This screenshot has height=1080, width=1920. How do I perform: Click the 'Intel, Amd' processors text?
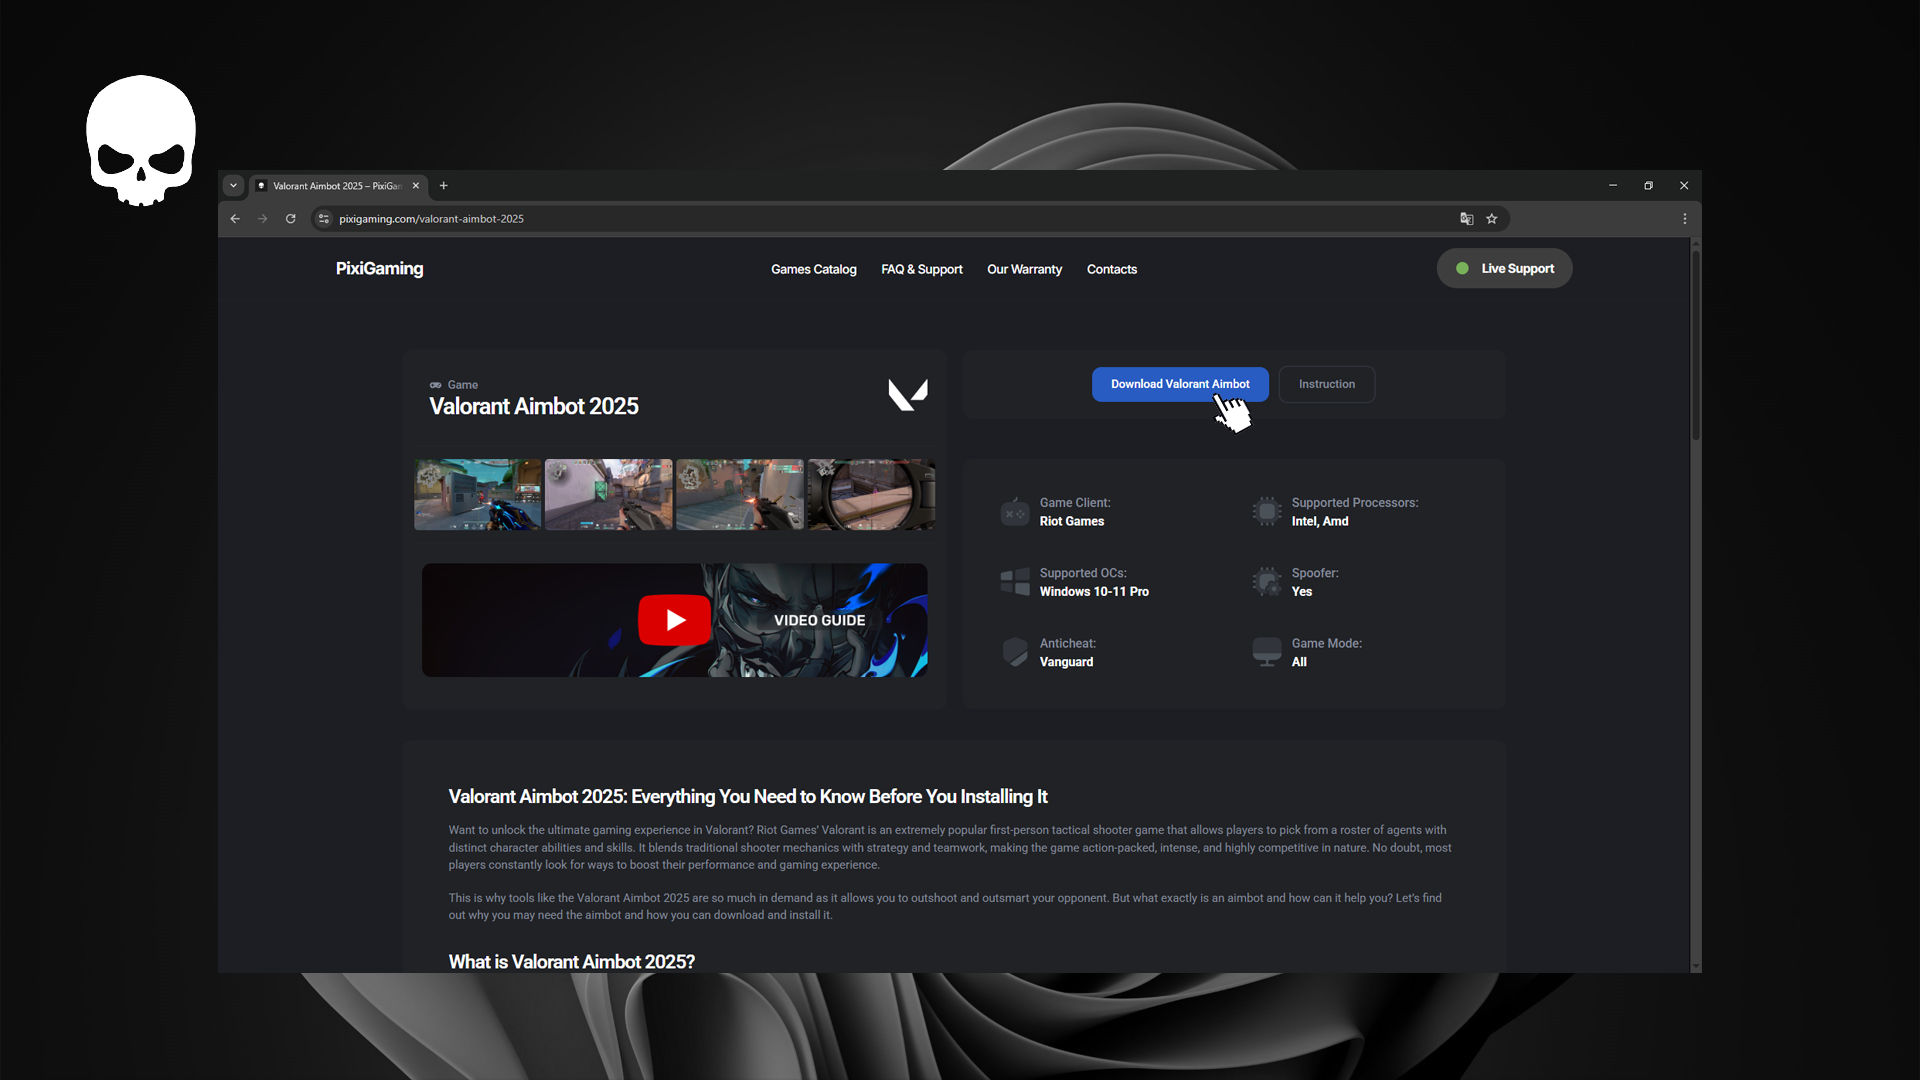(1320, 521)
